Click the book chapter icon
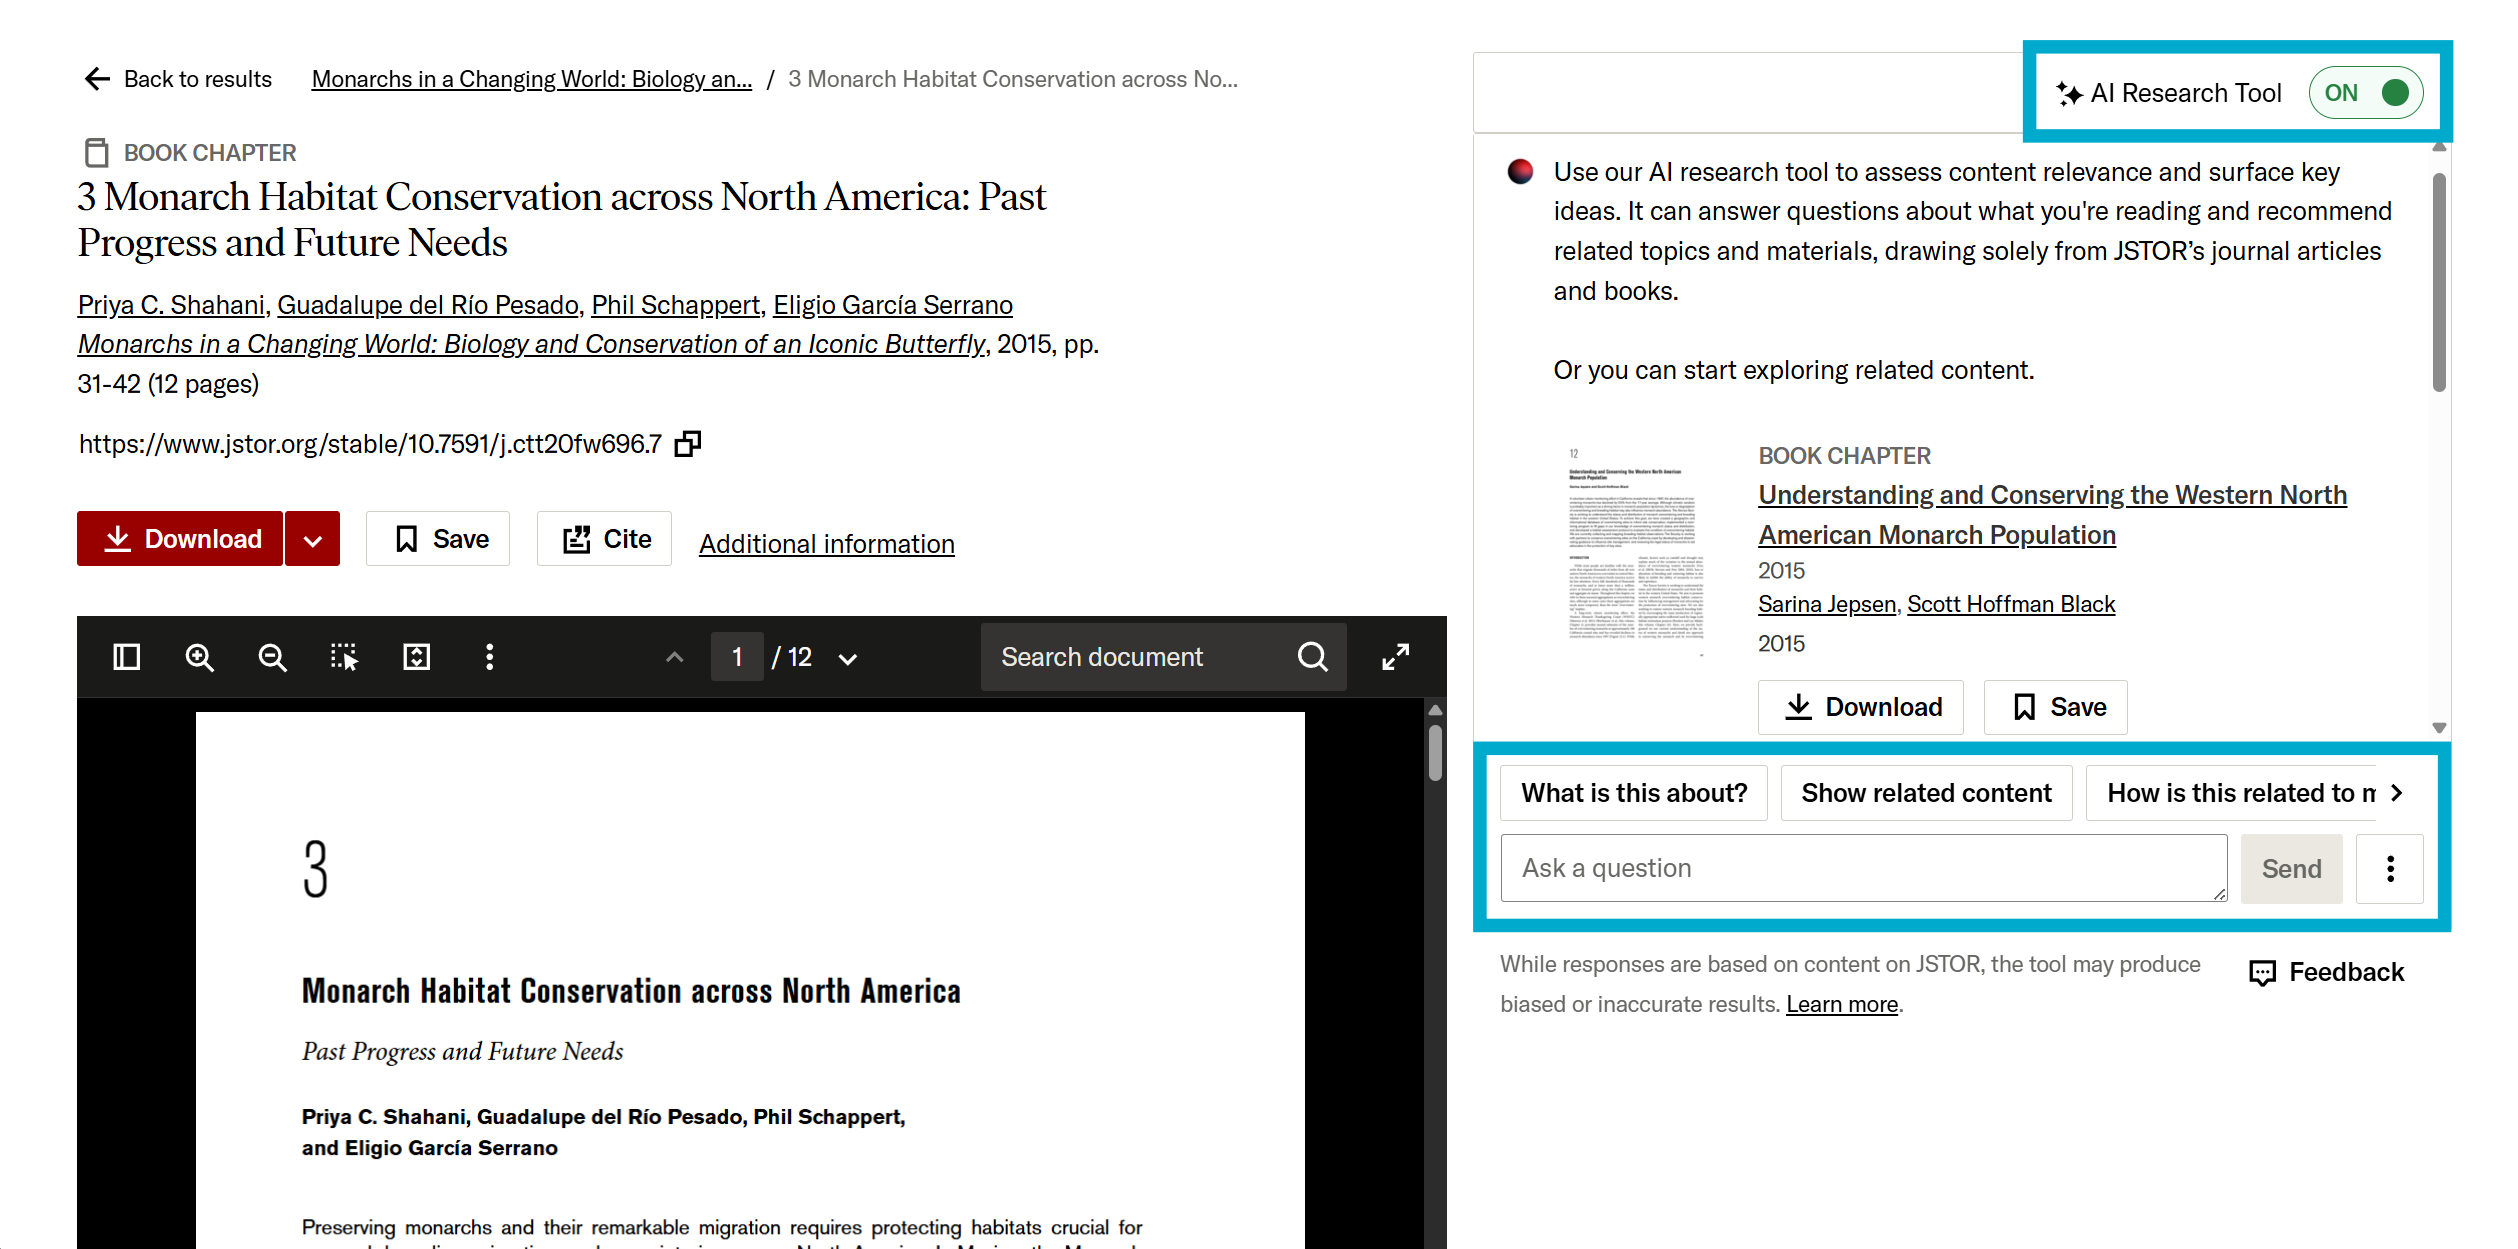 [96, 152]
